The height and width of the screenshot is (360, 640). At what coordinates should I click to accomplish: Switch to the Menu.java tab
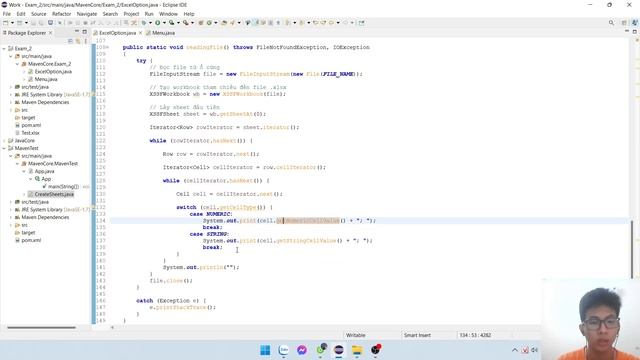pyautogui.click(x=160, y=33)
